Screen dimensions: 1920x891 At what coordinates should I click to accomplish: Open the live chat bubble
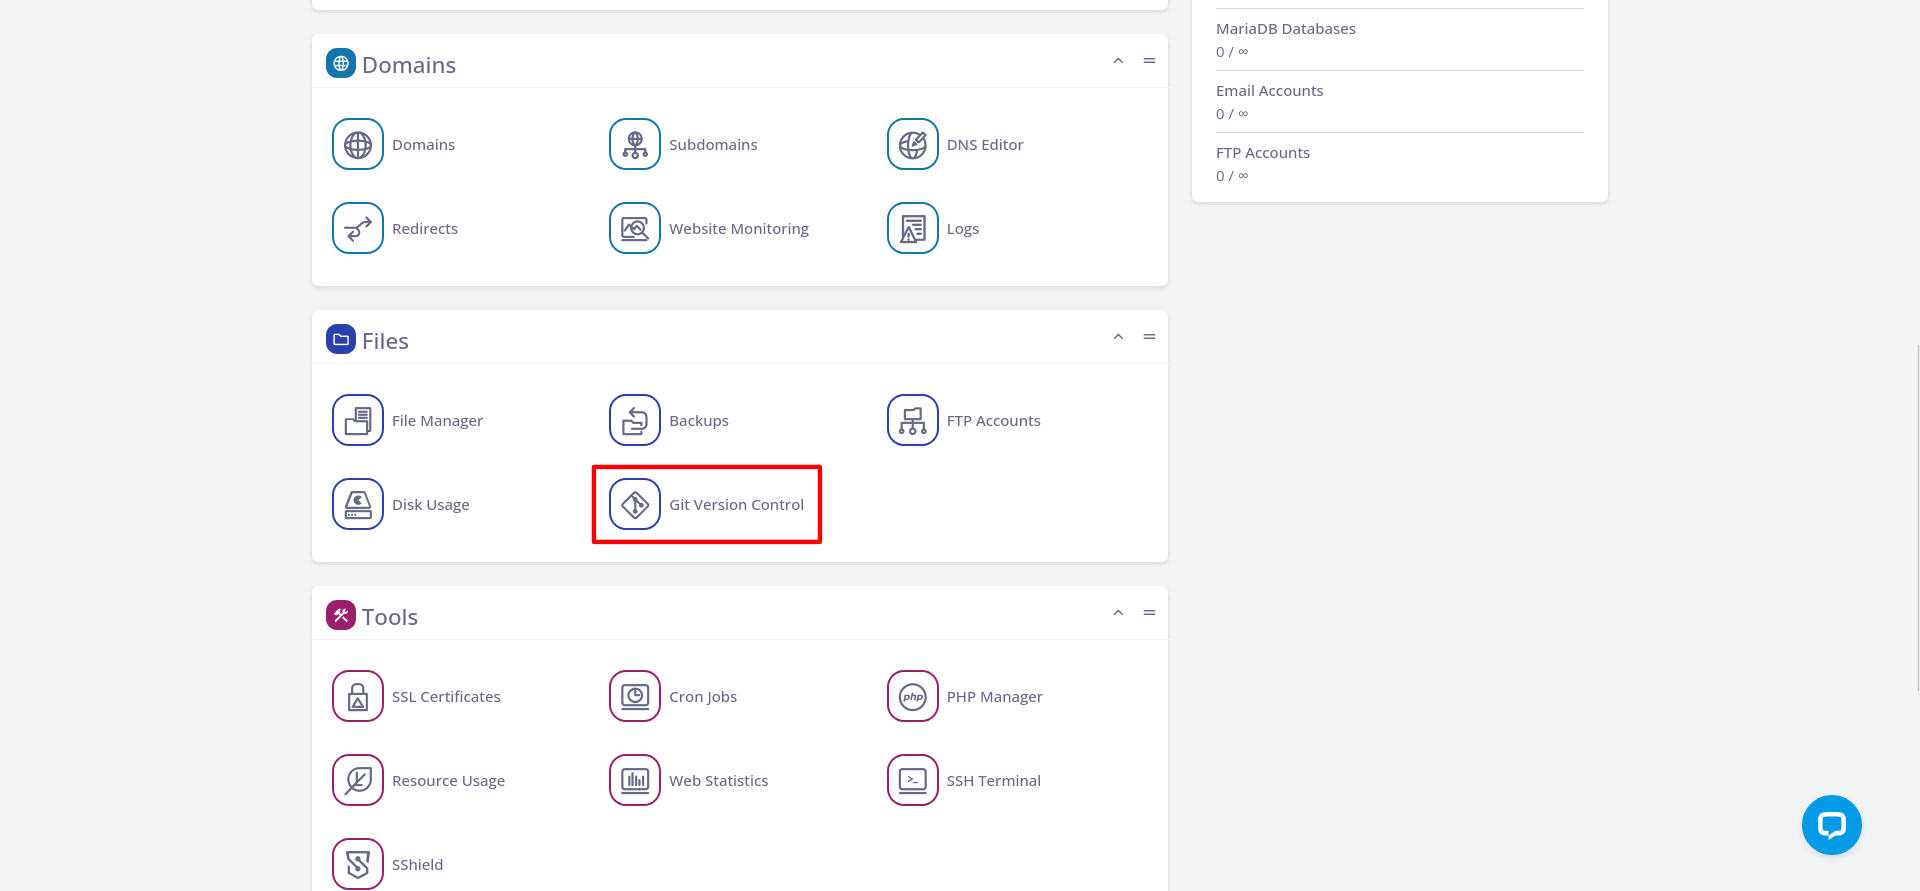[1832, 825]
